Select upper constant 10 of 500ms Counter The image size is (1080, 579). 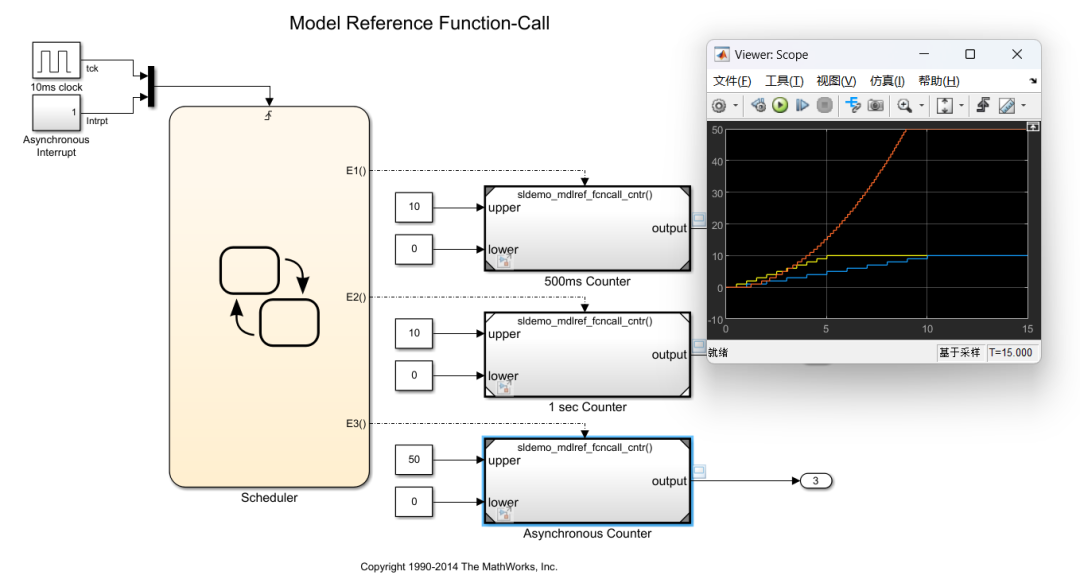click(414, 207)
